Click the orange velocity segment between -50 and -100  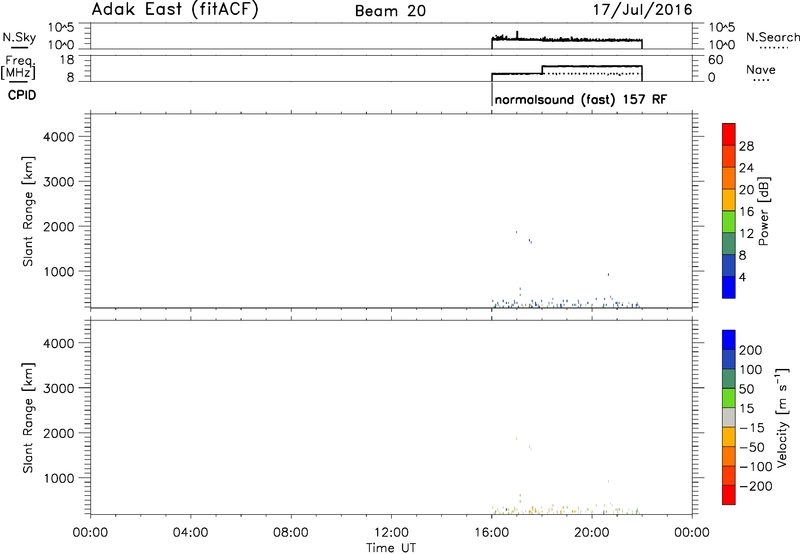729,457
